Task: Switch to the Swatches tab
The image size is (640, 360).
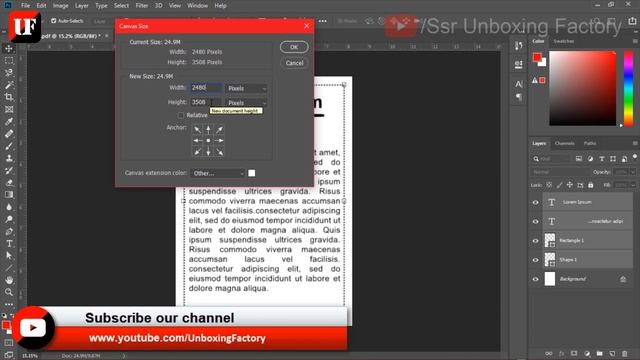Action: coord(564,41)
